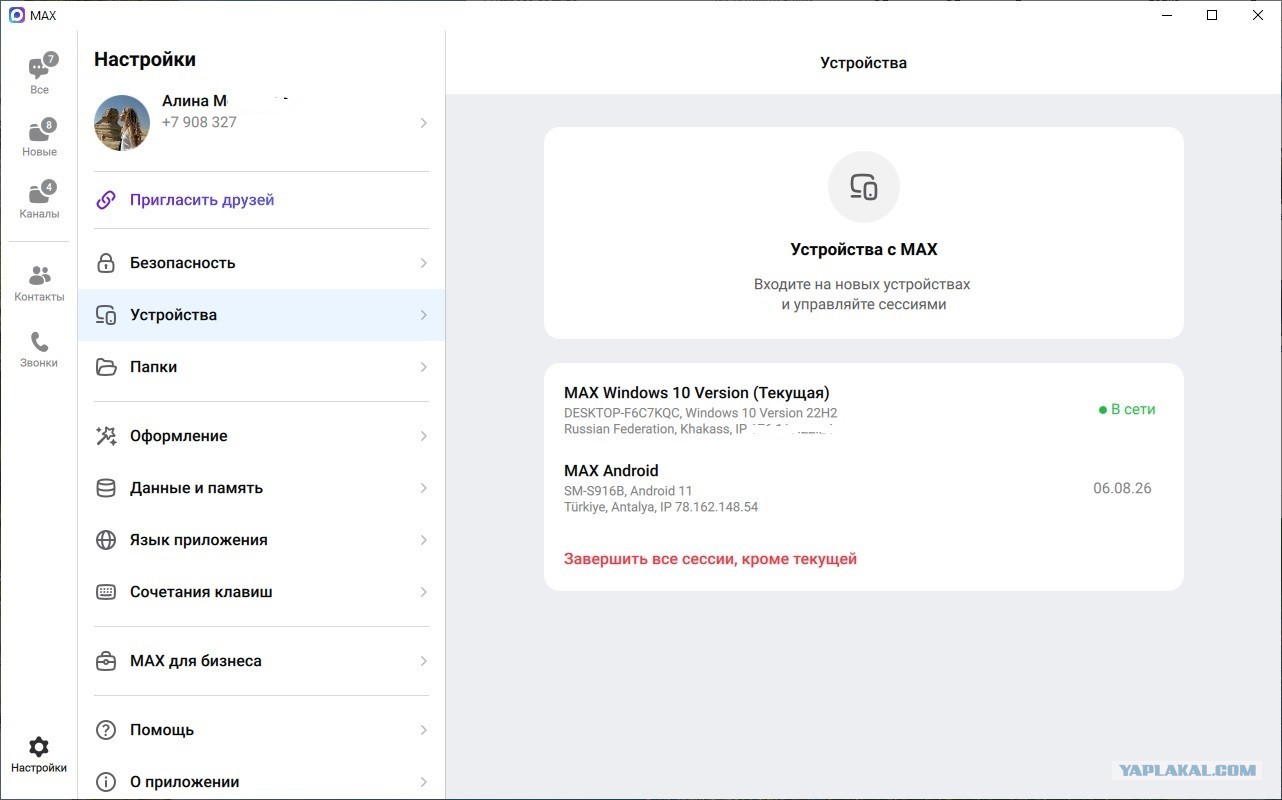
Task: Select the MAX Android session entry
Action: pos(864,488)
